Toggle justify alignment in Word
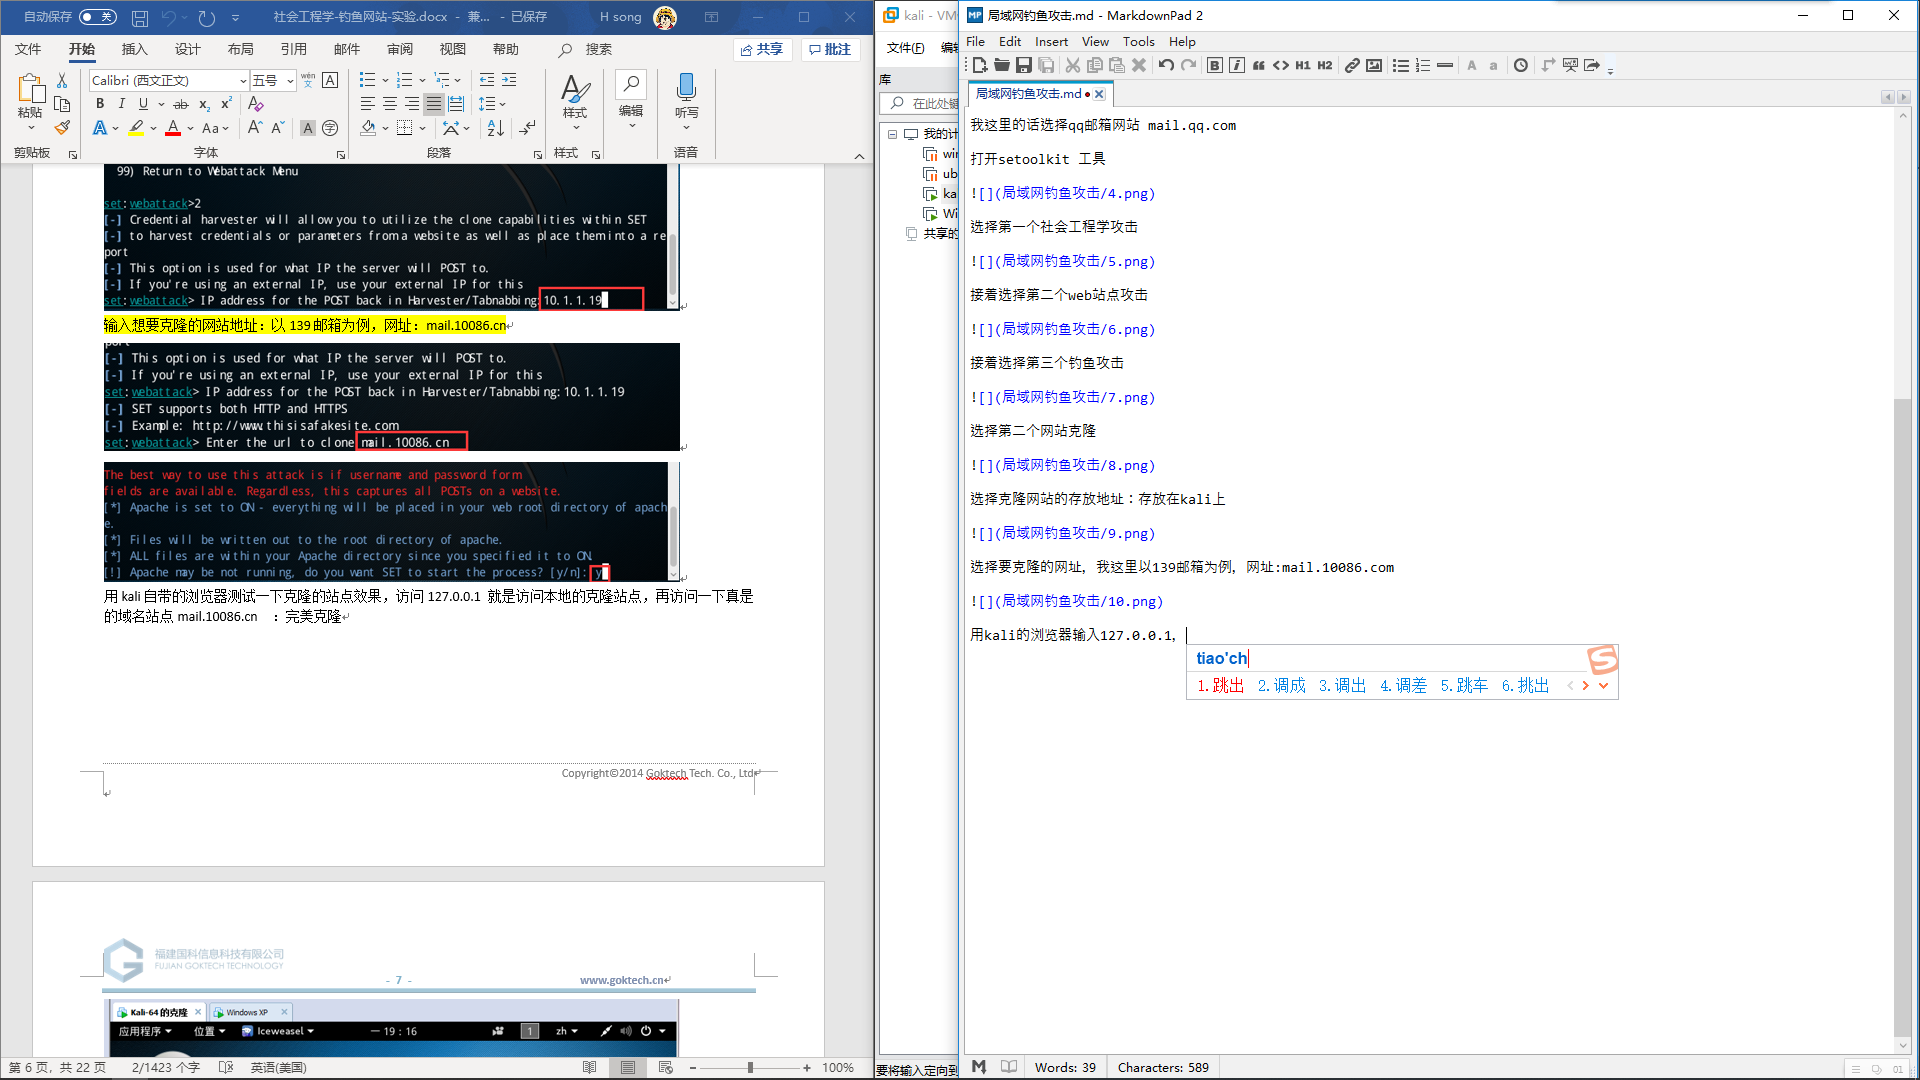Image resolution: width=1920 pixels, height=1080 pixels. pos(434,104)
